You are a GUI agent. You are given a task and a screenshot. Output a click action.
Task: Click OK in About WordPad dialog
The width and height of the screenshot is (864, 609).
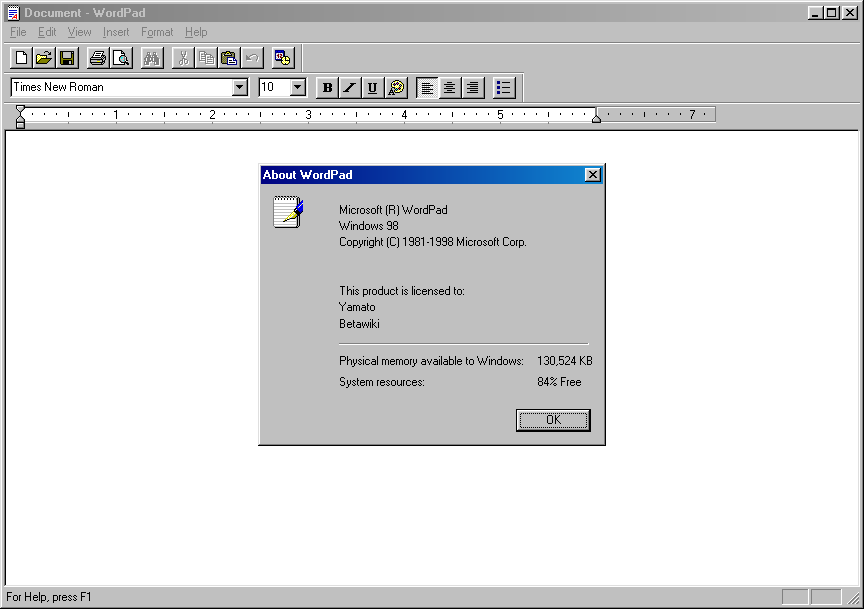tap(553, 420)
